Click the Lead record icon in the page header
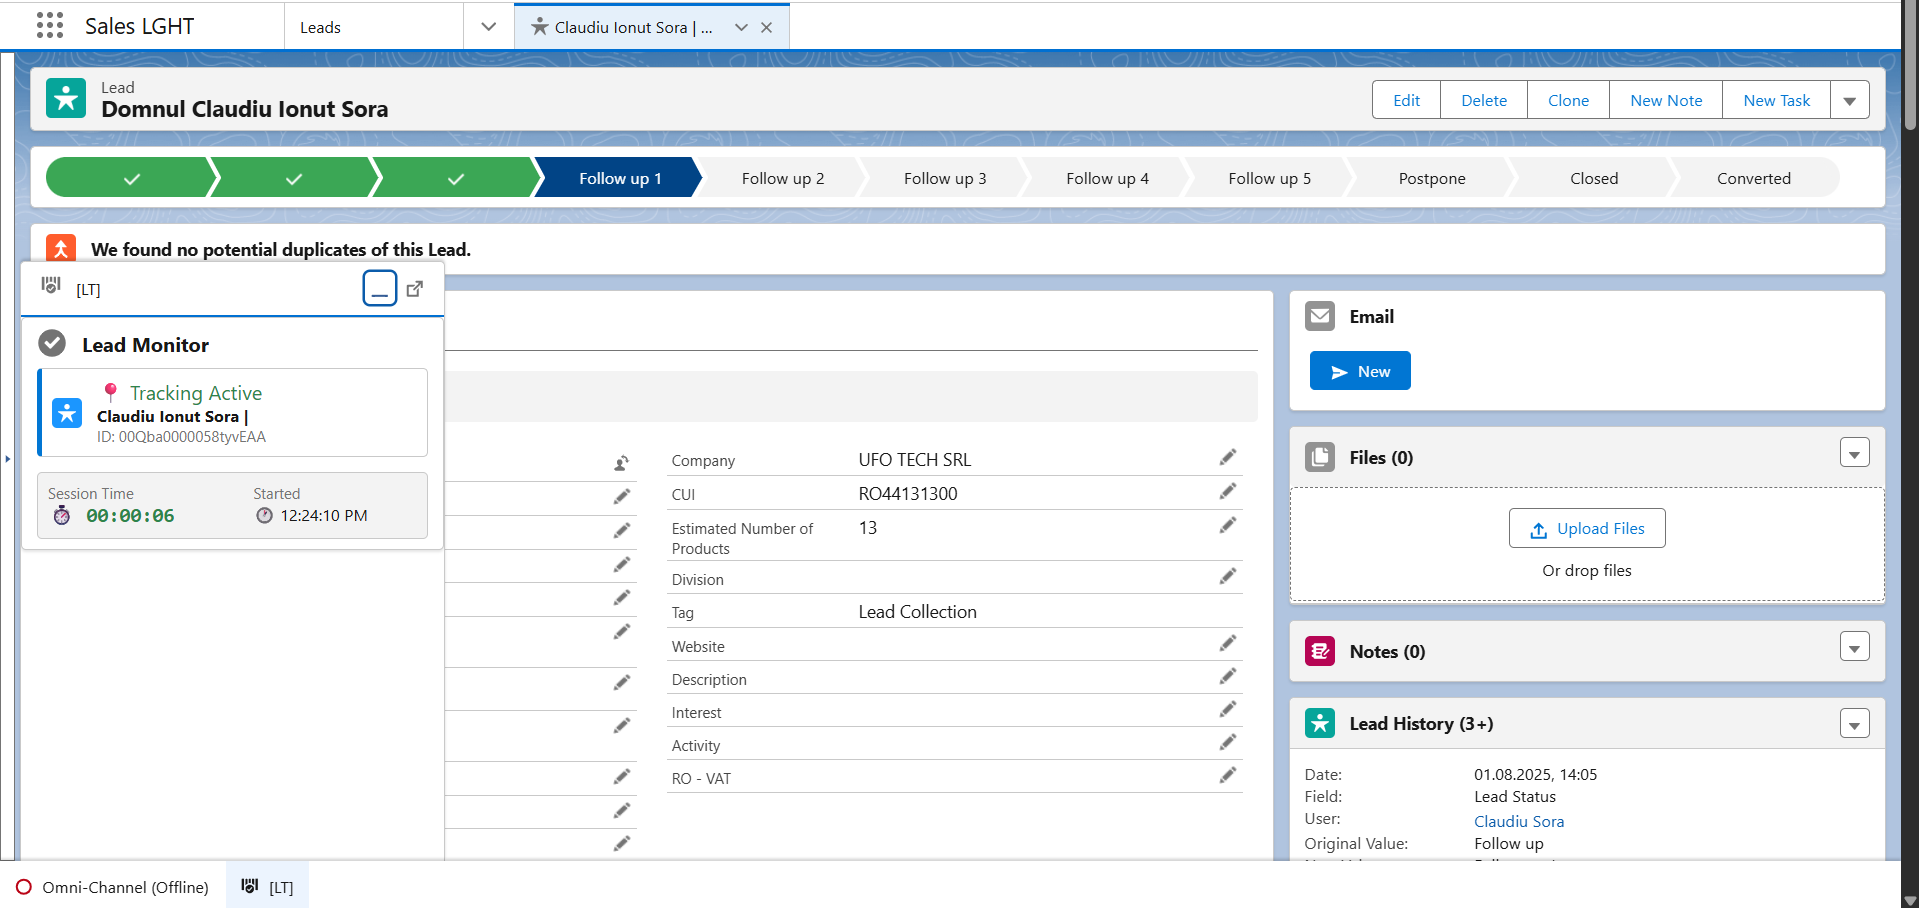This screenshot has height=908, width=1919. click(x=65, y=98)
